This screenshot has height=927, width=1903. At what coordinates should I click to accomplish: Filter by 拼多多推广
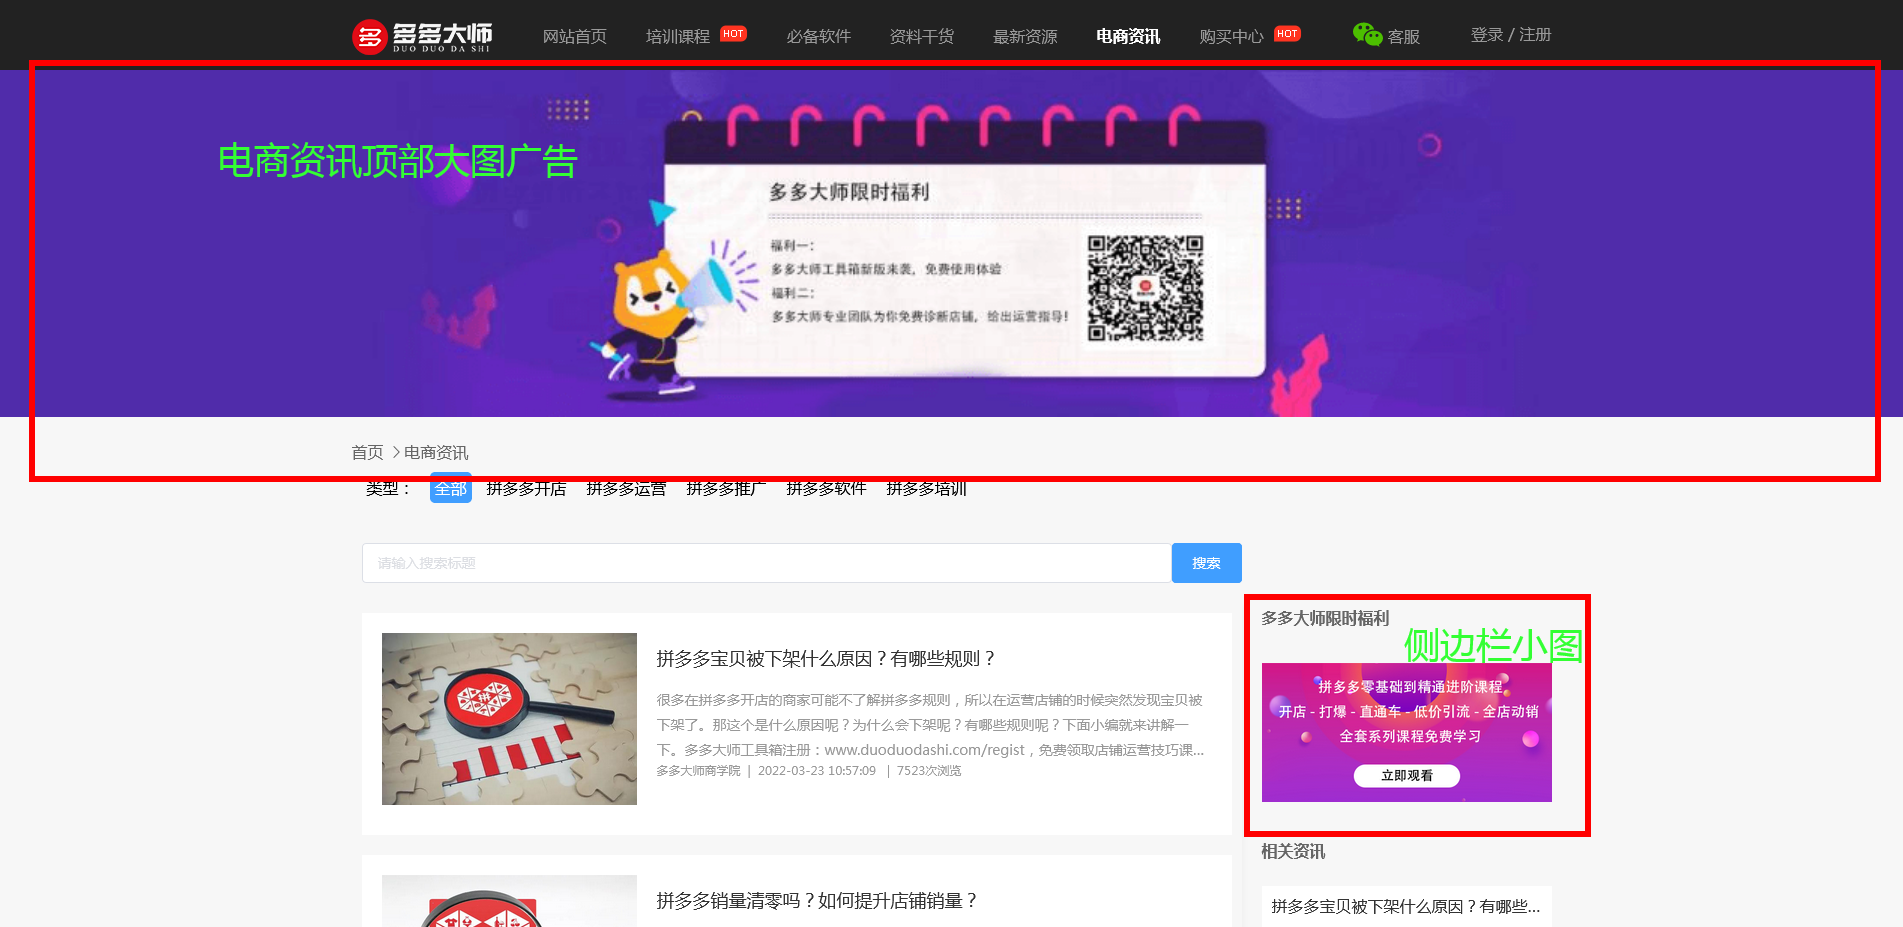pos(726,488)
